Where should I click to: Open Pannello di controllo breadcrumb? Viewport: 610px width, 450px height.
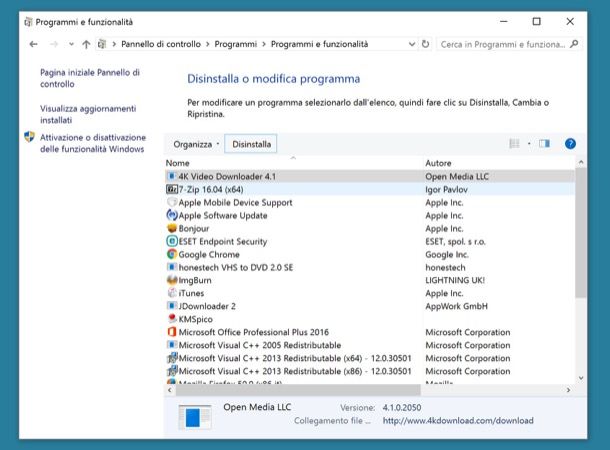pyautogui.click(x=161, y=44)
